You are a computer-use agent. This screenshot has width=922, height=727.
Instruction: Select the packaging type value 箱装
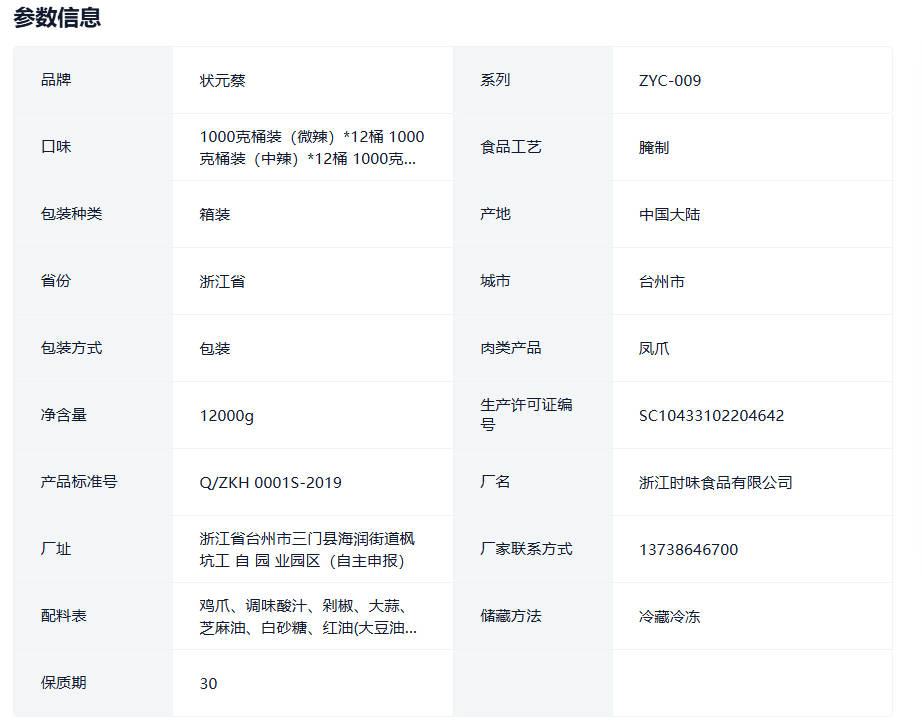[x=215, y=214]
